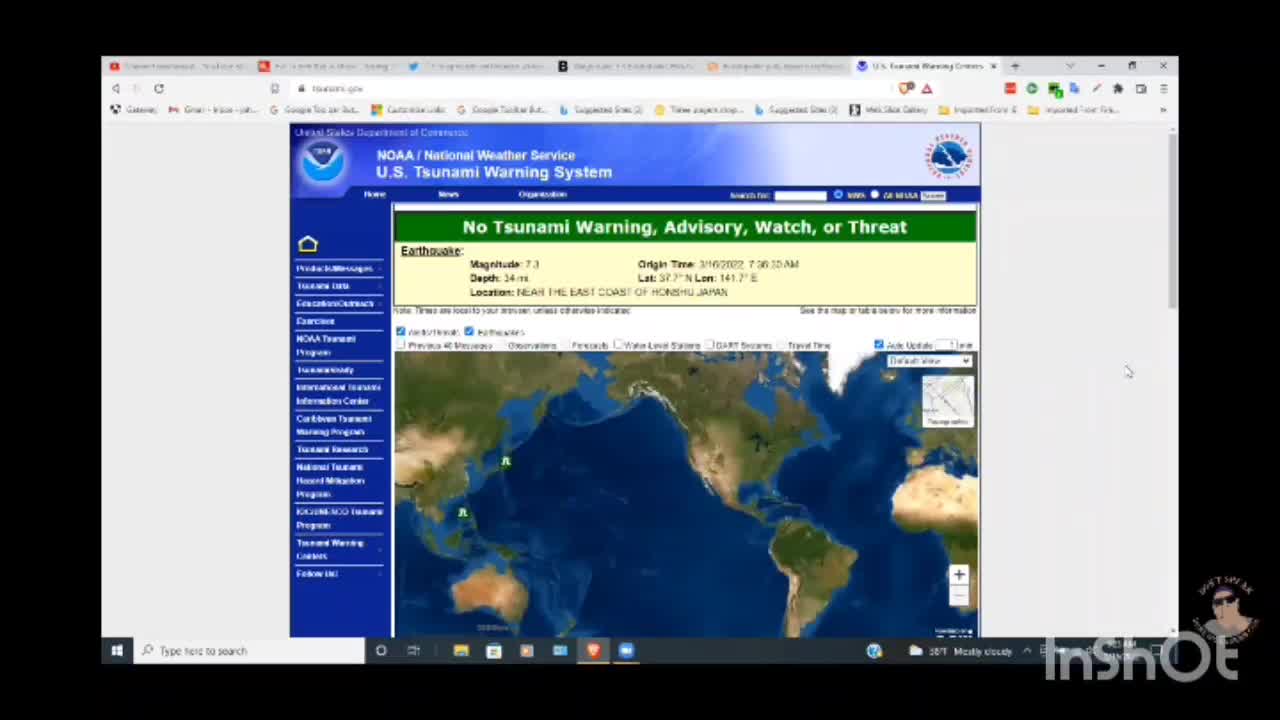Switch to the YouTube browser tab
Viewport: 1280px width, 720px height.
pos(176,66)
